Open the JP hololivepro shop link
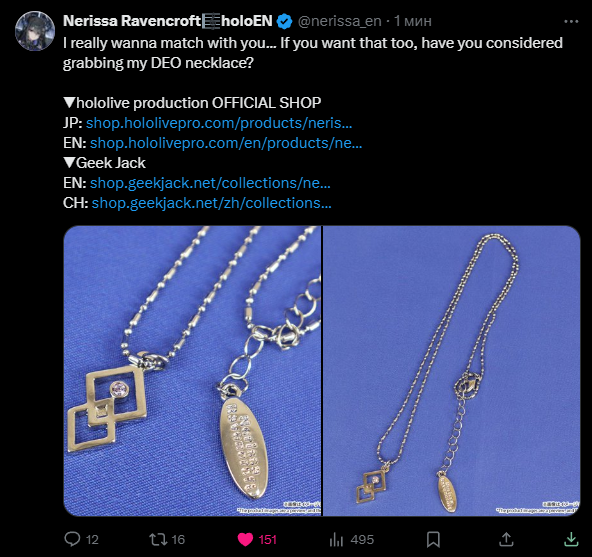Screen dimensions: 592x557 click(219, 123)
